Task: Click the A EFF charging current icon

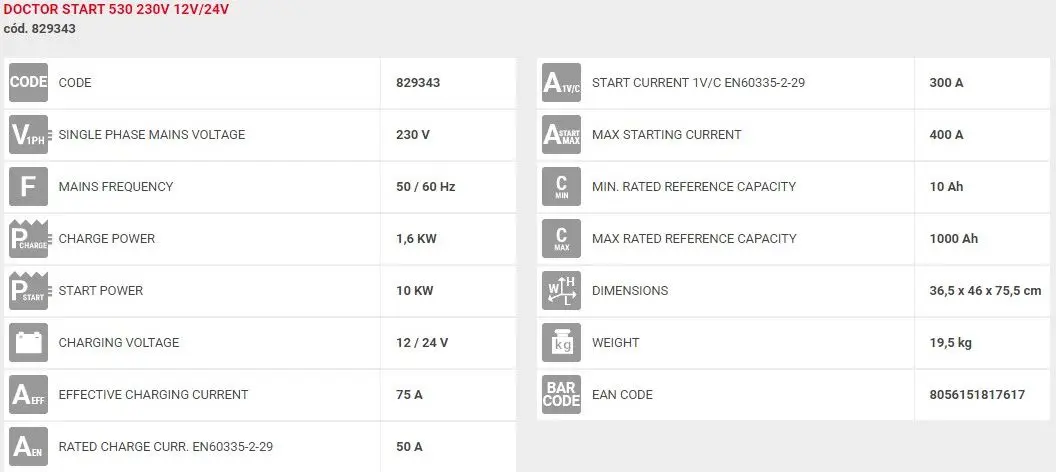Action: click(x=28, y=395)
